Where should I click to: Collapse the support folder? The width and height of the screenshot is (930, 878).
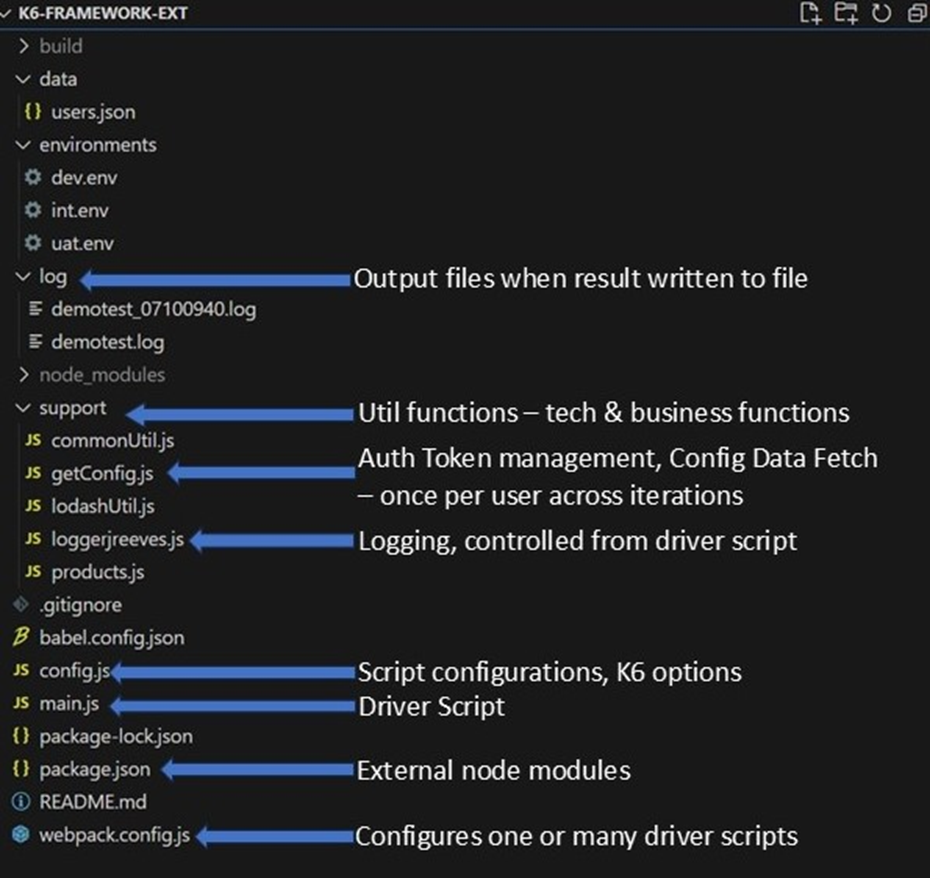click(23, 407)
